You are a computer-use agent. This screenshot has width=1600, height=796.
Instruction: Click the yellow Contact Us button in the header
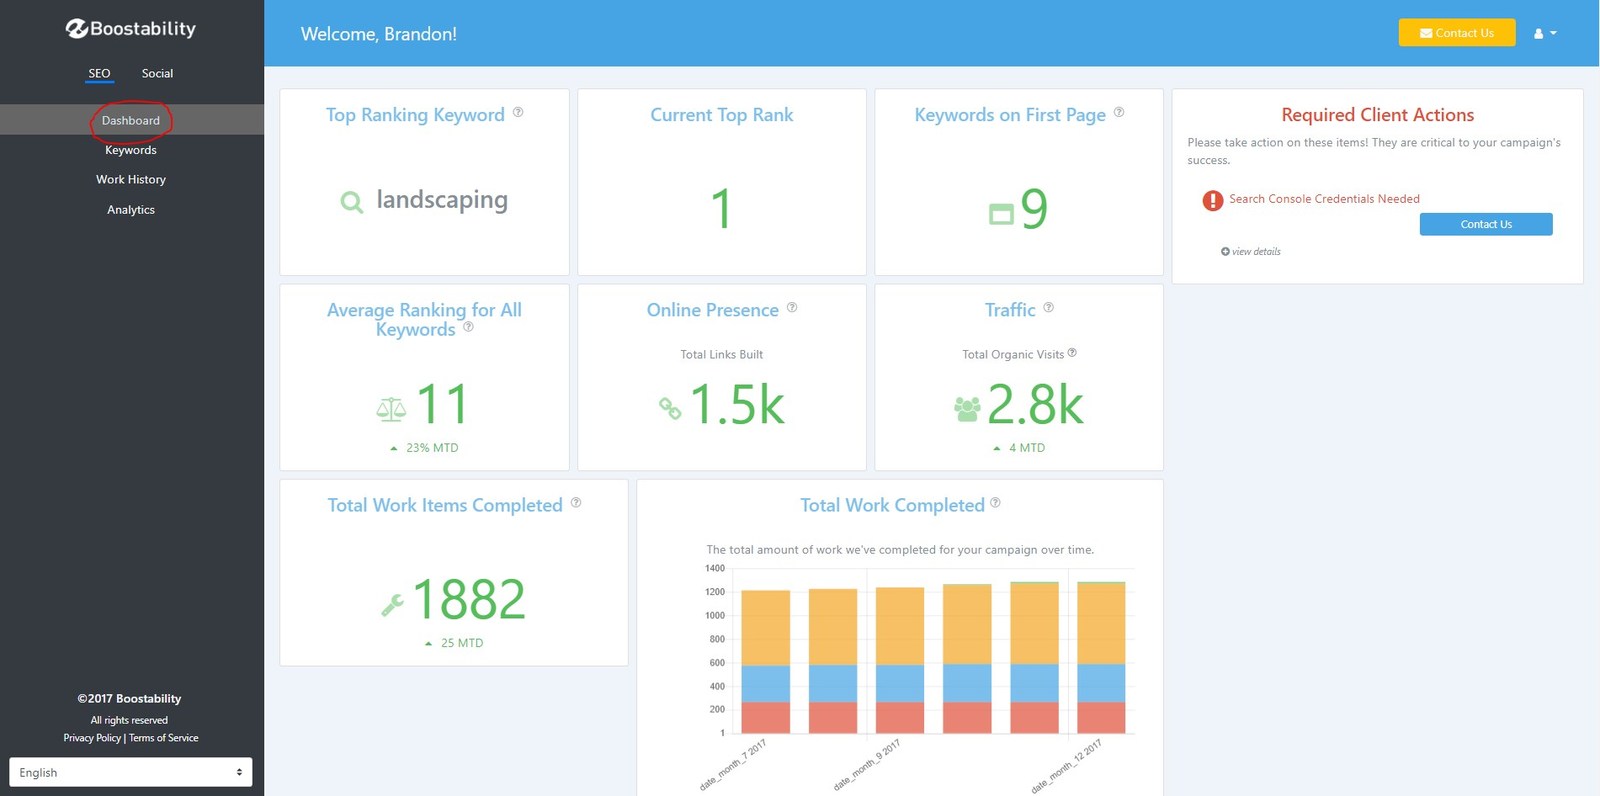1457,33
